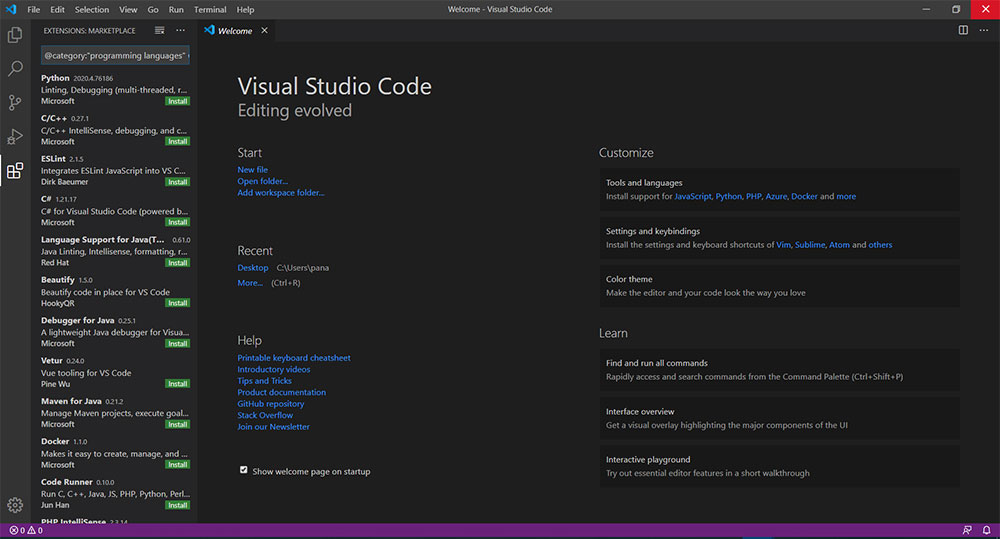Image resolution: width=1000 pixels, height=539 pixels.
Task: Open editor More Actions ellipsis menu
Action: [x=983, y=31]
